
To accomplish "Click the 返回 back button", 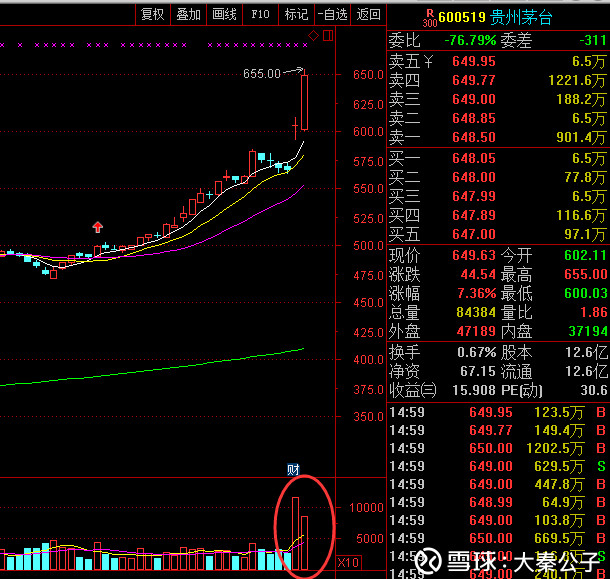I will pos(368,15).
